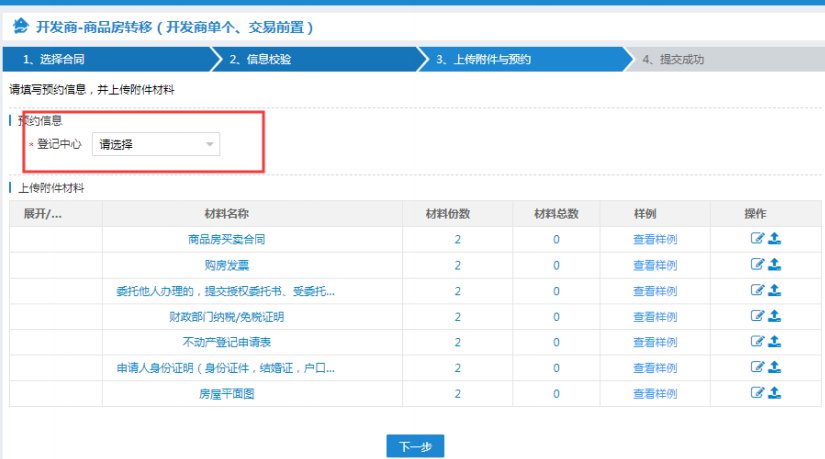Open 购房发票 material link

click(227, 265)
